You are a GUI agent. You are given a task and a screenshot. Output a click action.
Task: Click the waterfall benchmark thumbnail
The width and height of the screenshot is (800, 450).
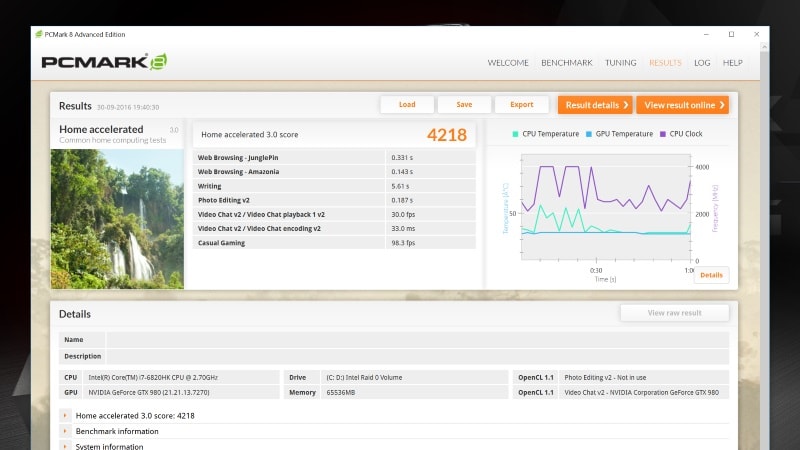tap(117, 219)
